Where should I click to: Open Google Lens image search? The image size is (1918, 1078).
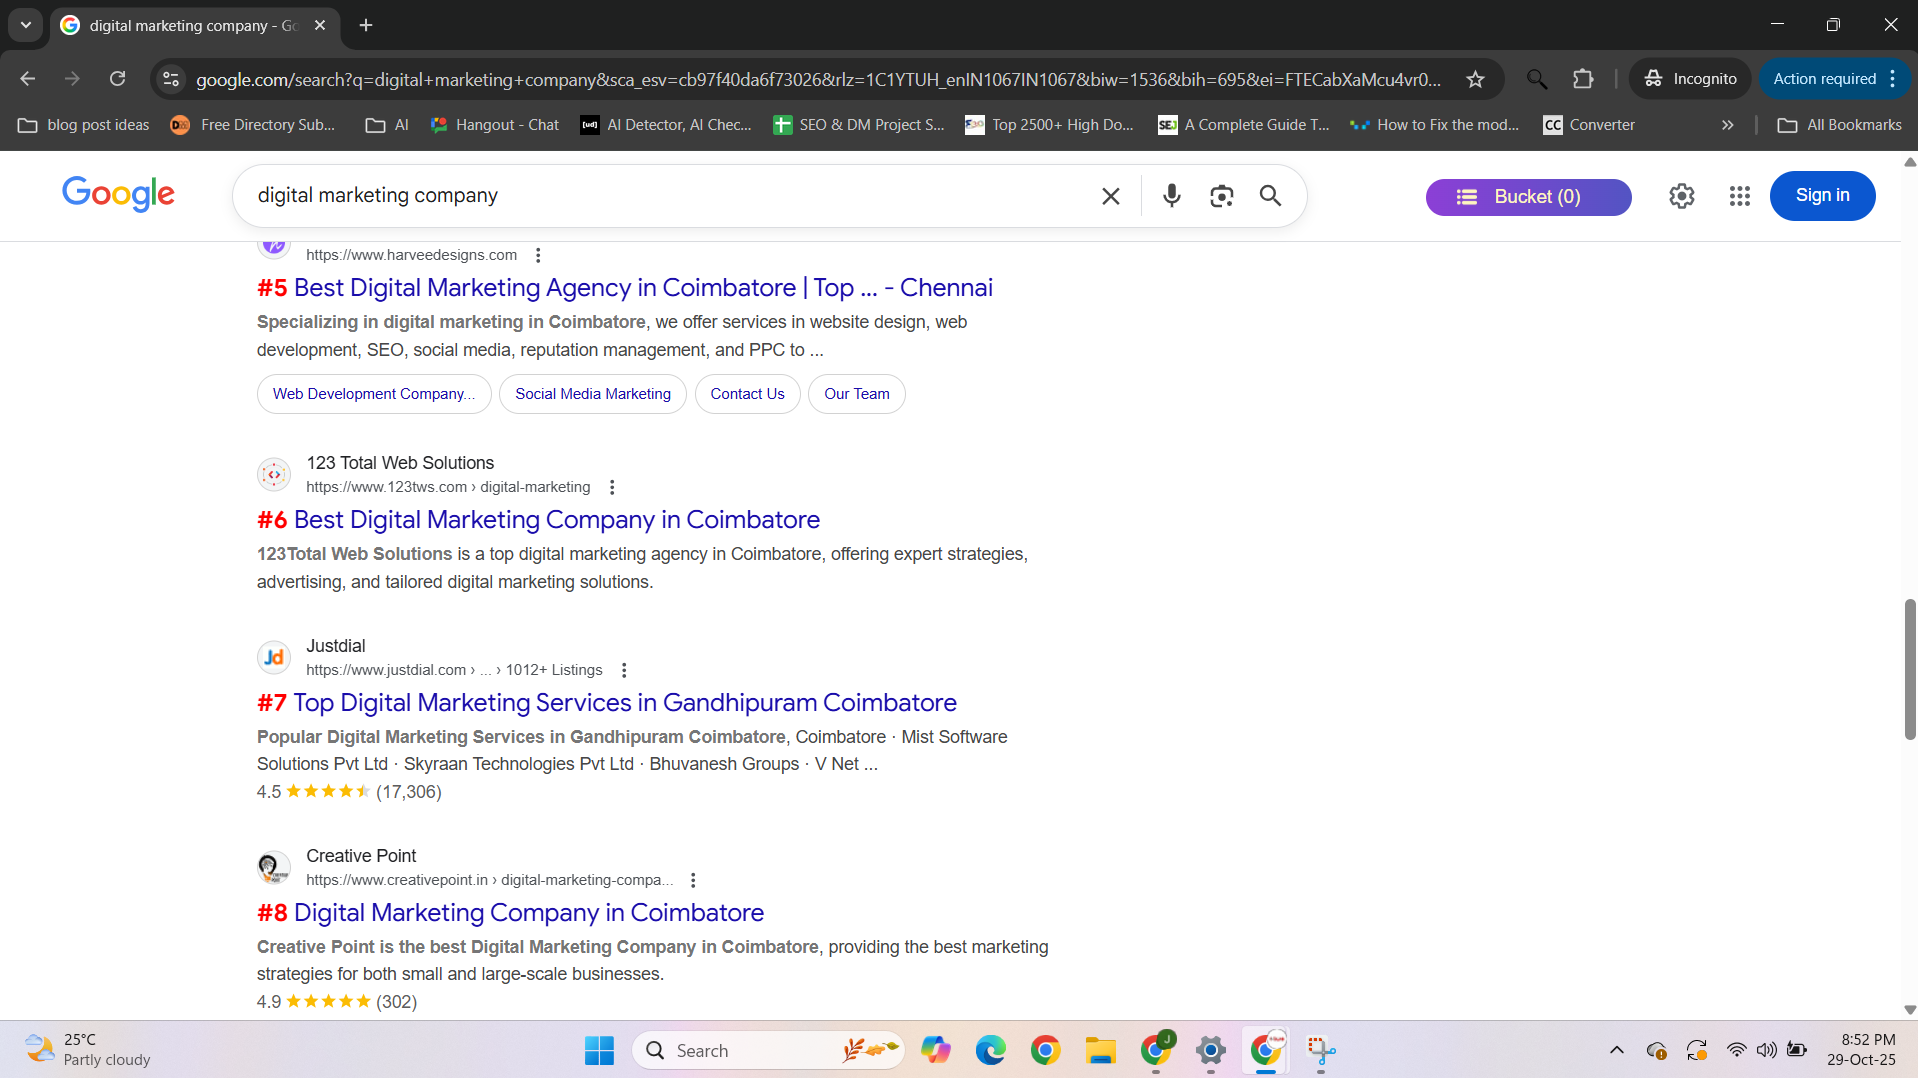tap(1221, 196)
